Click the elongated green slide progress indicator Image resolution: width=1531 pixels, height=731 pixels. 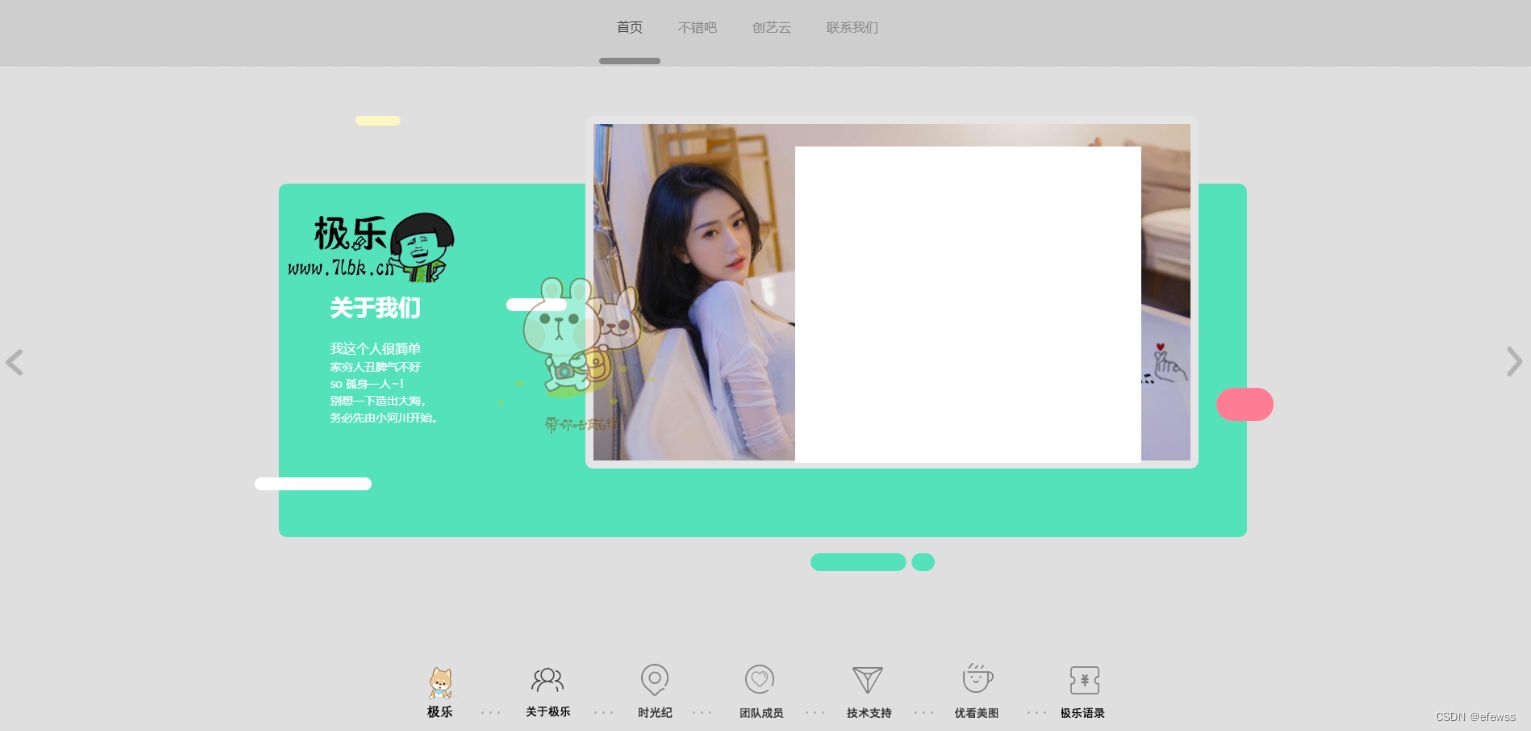[858, 562]
